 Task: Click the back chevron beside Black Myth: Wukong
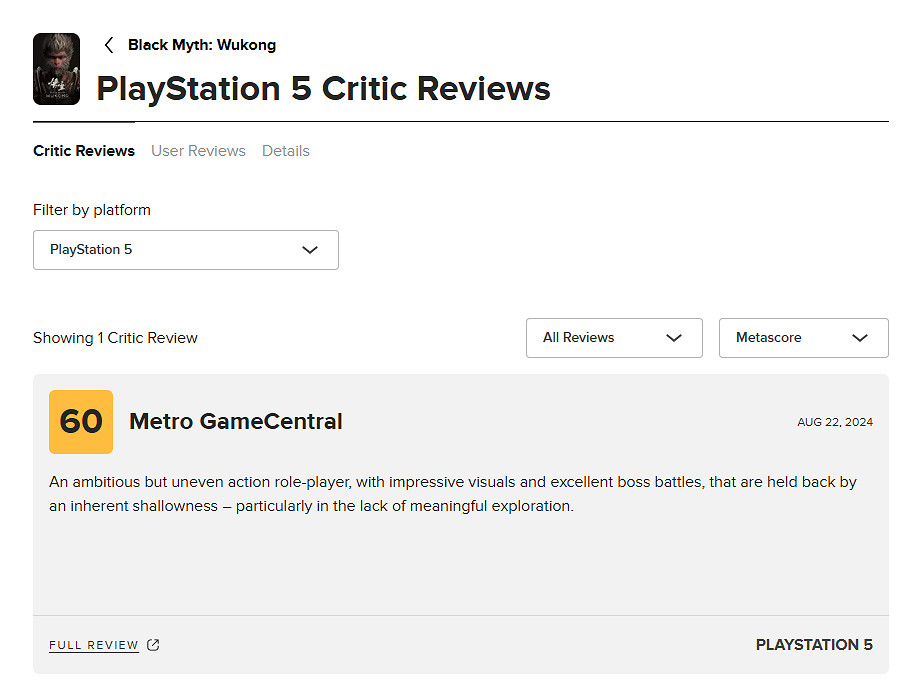[109, 45]
